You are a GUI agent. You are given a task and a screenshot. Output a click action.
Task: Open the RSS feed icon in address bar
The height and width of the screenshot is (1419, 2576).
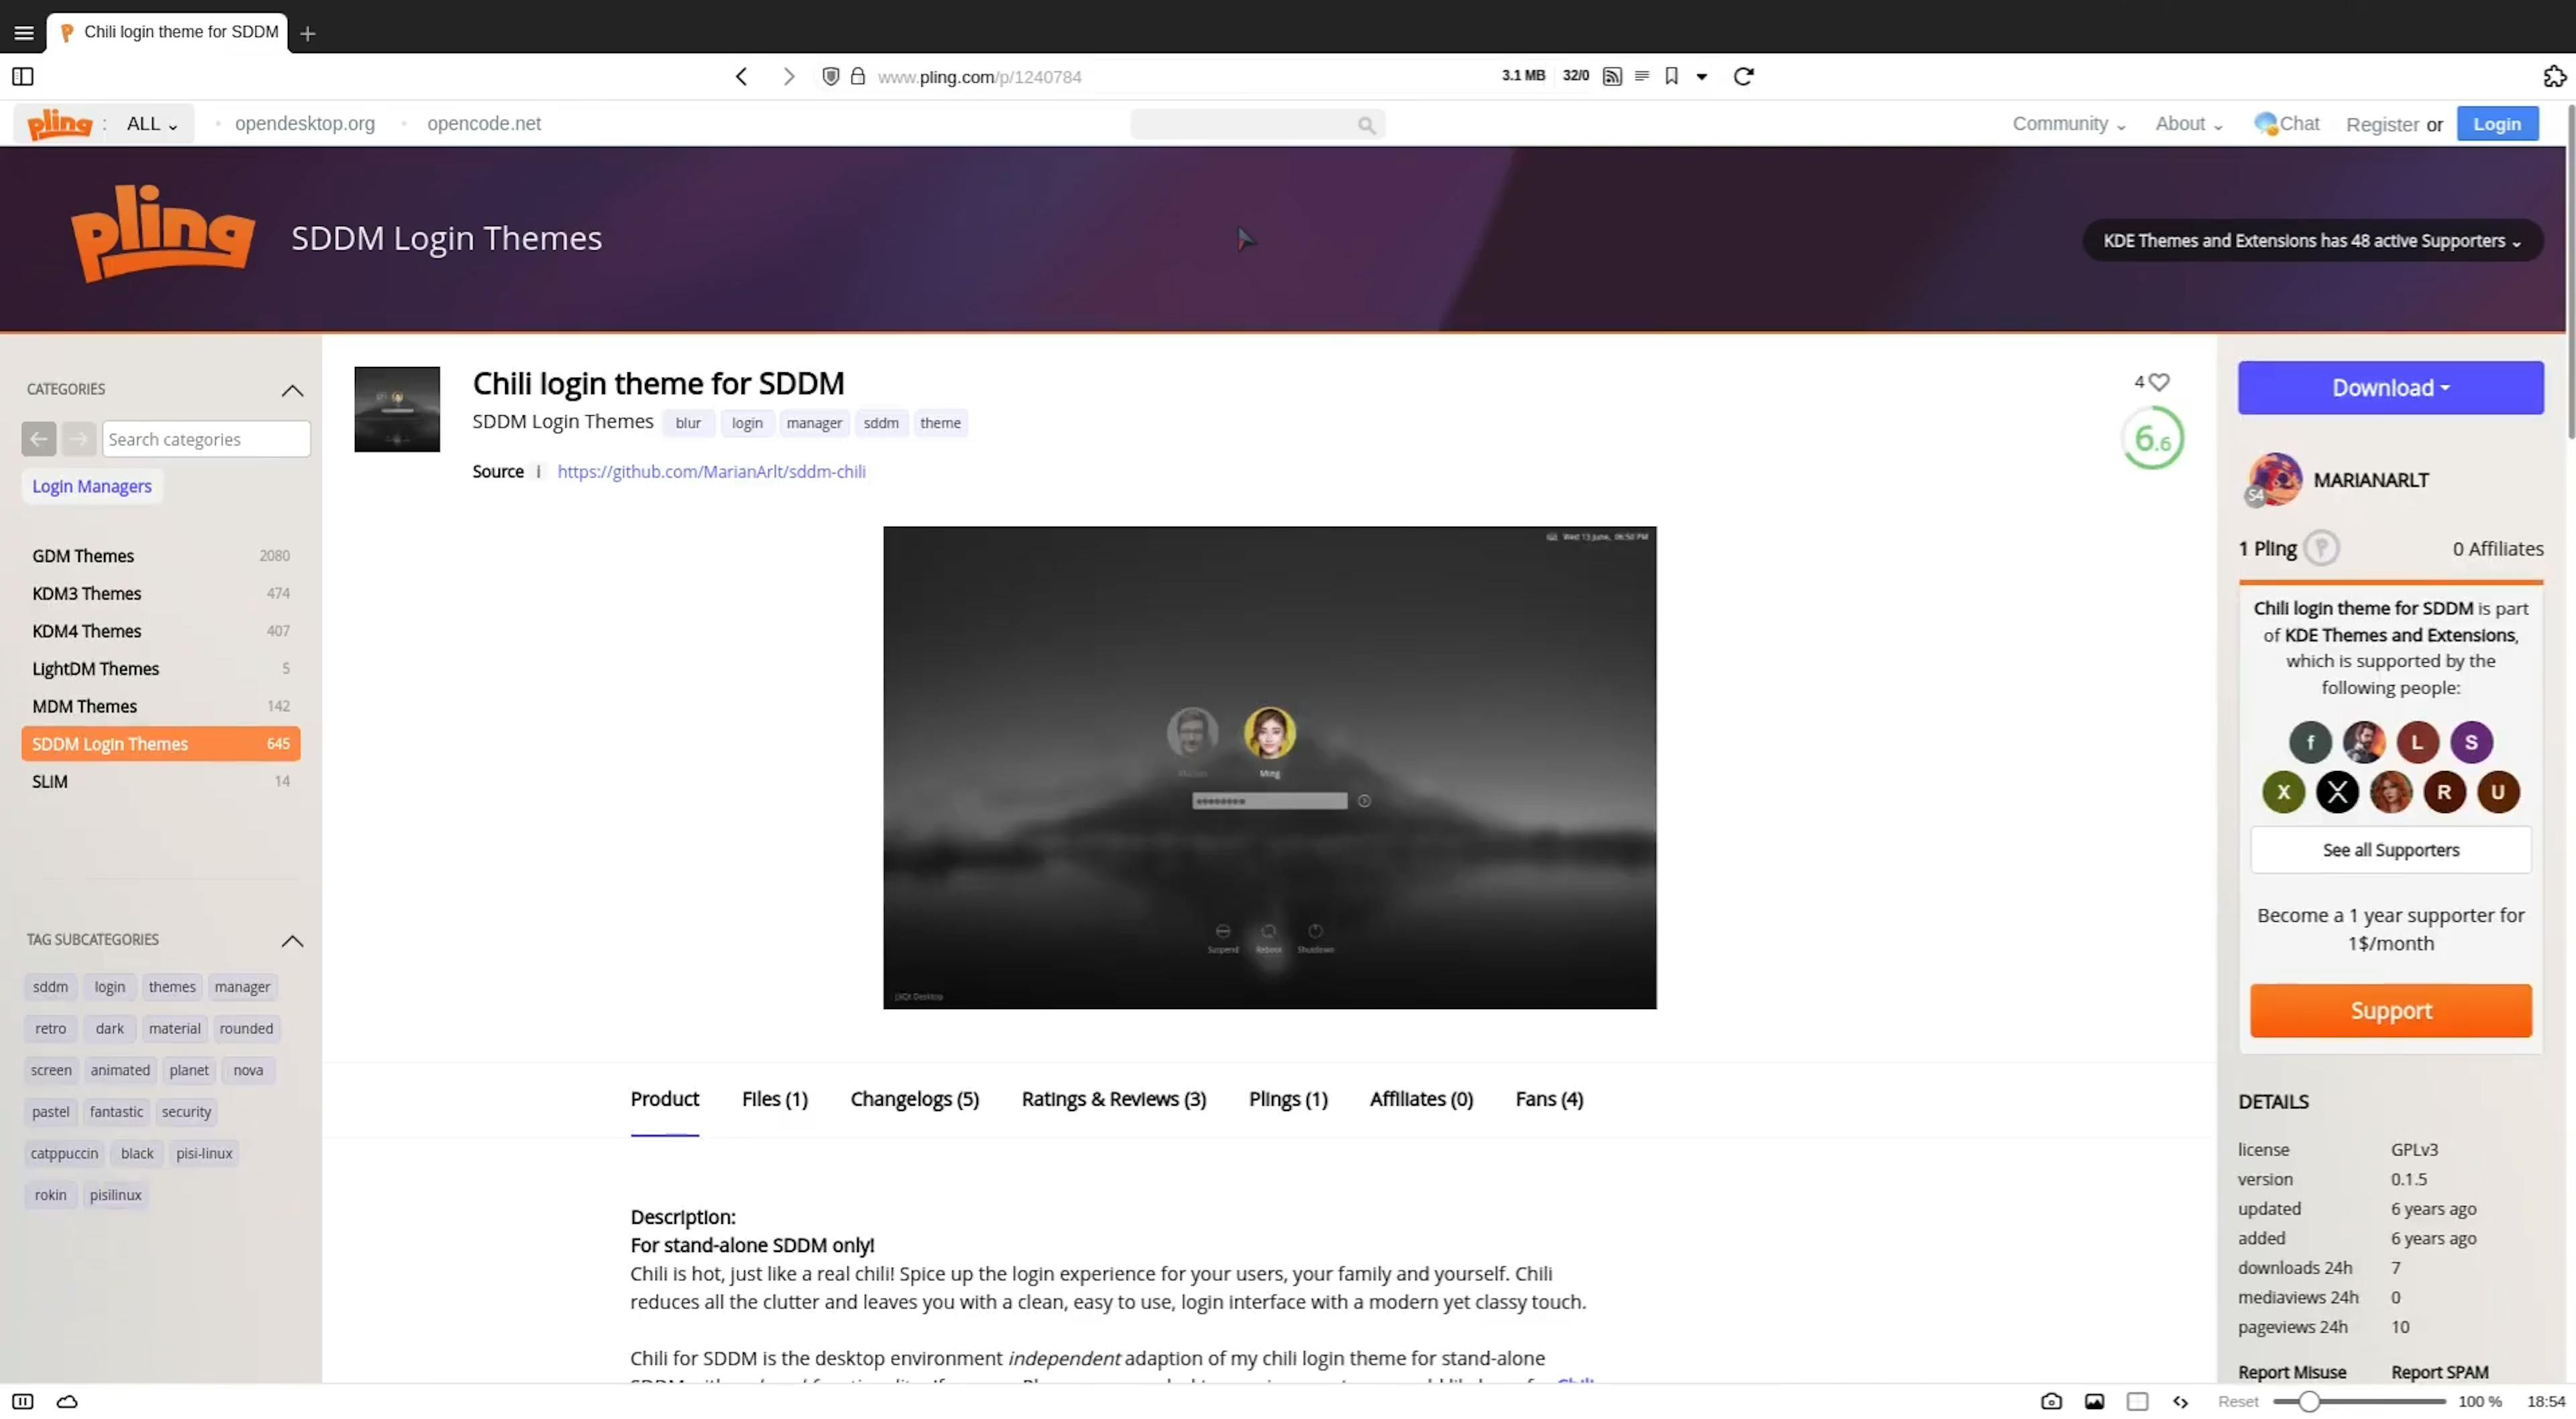tap(1612, 76)
